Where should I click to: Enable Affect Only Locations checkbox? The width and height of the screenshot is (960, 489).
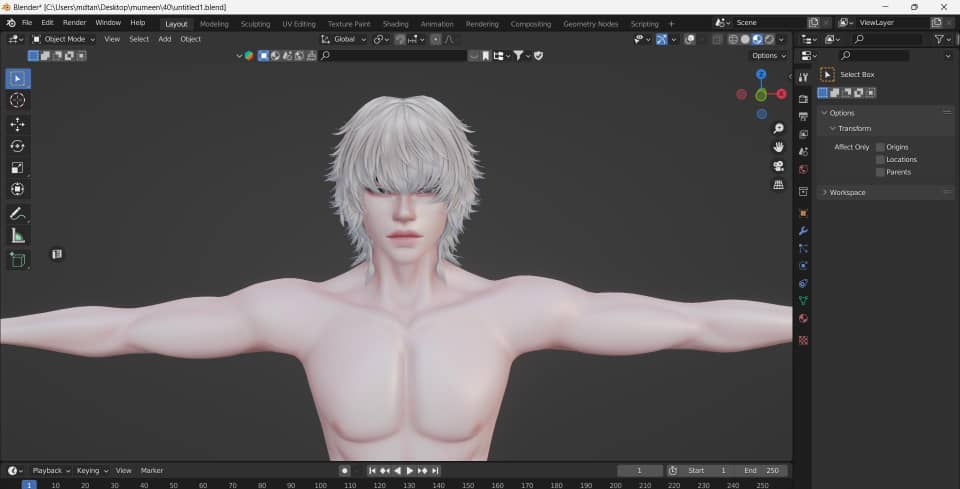[x=880, y=160]
